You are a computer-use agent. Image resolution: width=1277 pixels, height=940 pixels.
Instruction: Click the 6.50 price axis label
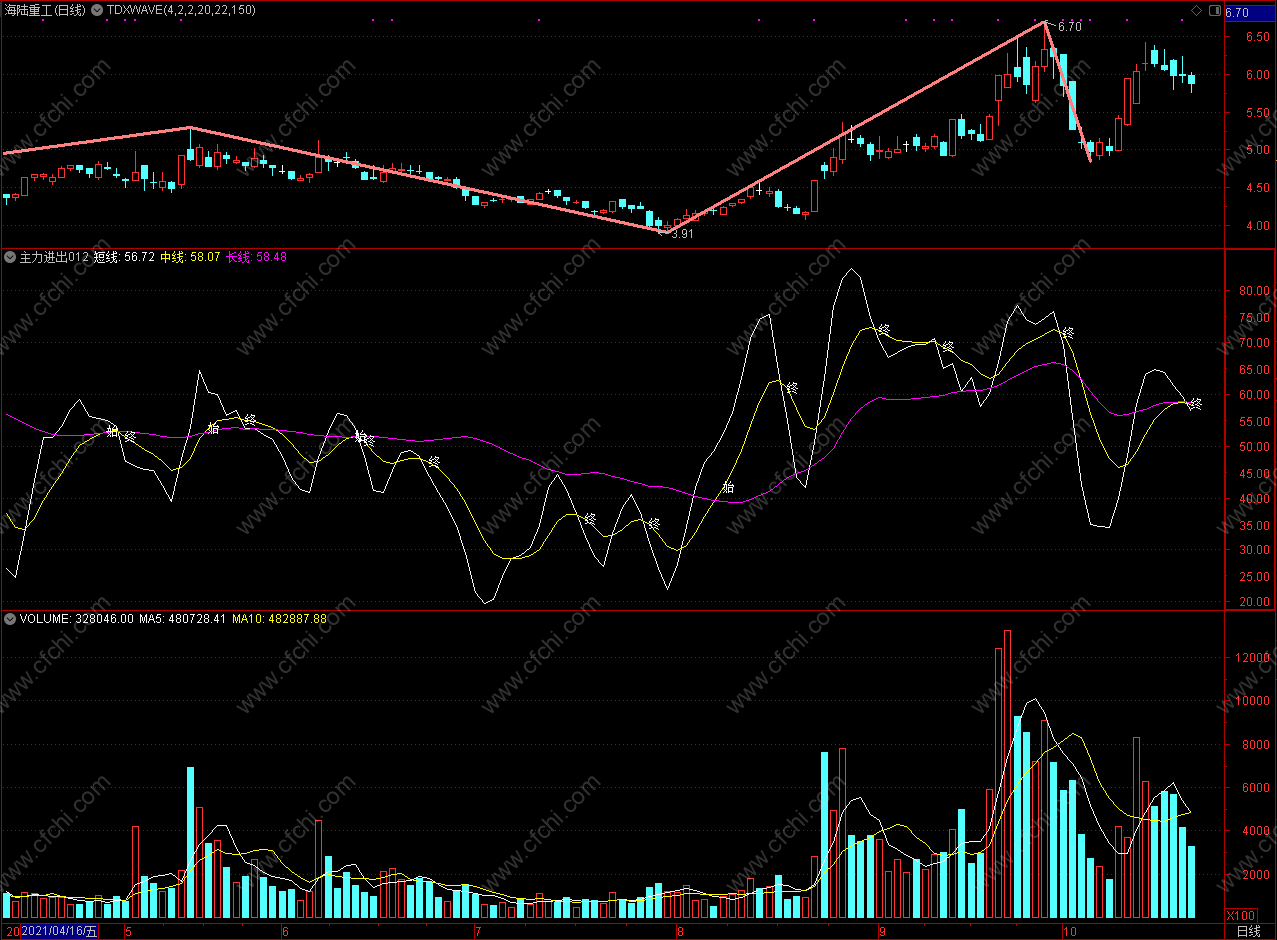click(1257, 37)
